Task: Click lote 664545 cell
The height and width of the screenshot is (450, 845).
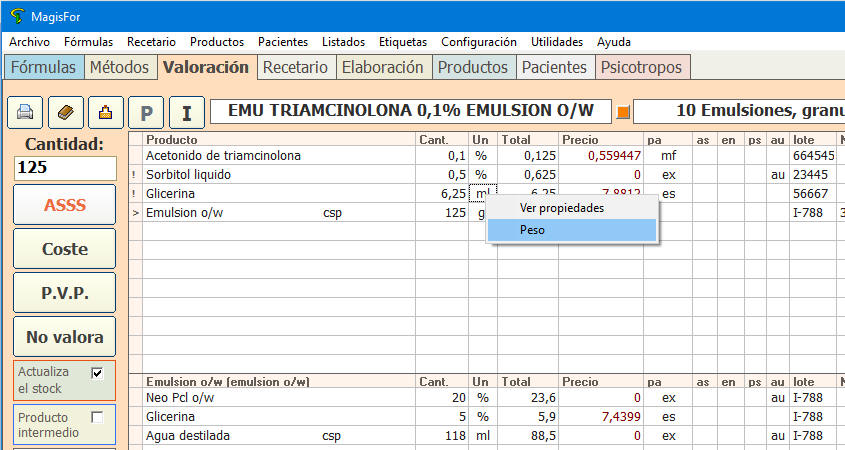Action: tap(813, 156)
